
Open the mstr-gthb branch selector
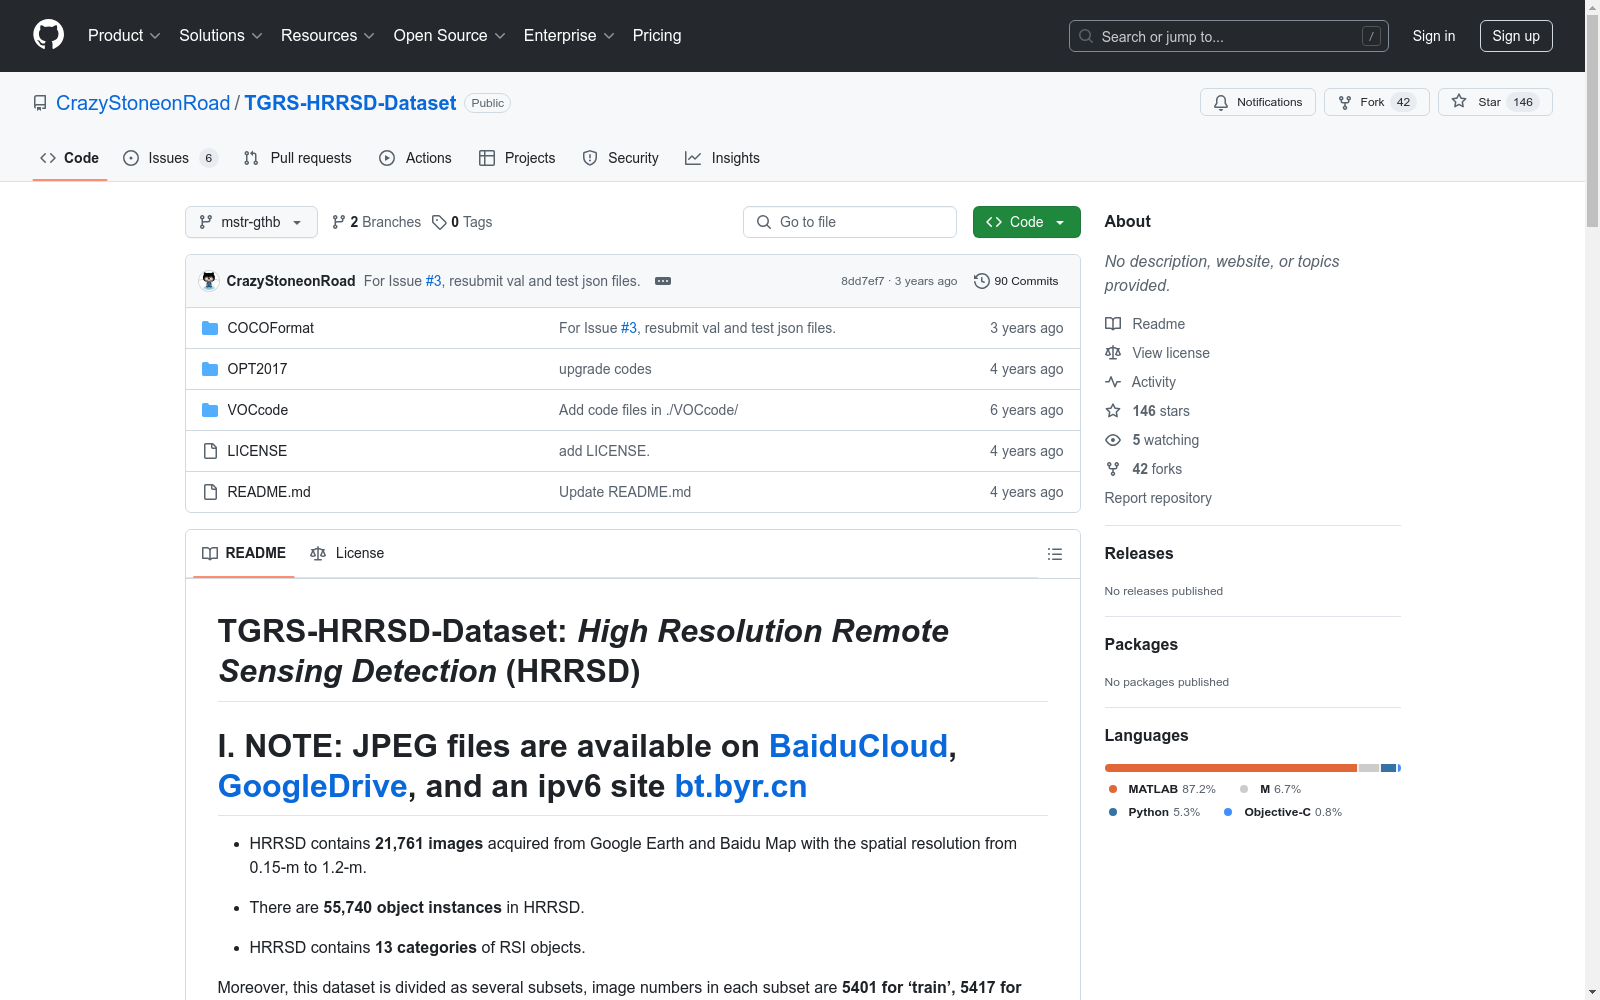pyautogui.click(x=251, y=222)
